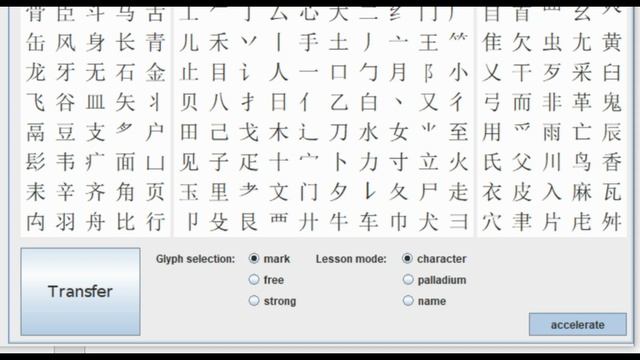Select the 车 radical
Image resolution: width=640 pixels, height=360 pixels.
click(x=369, y=222)
